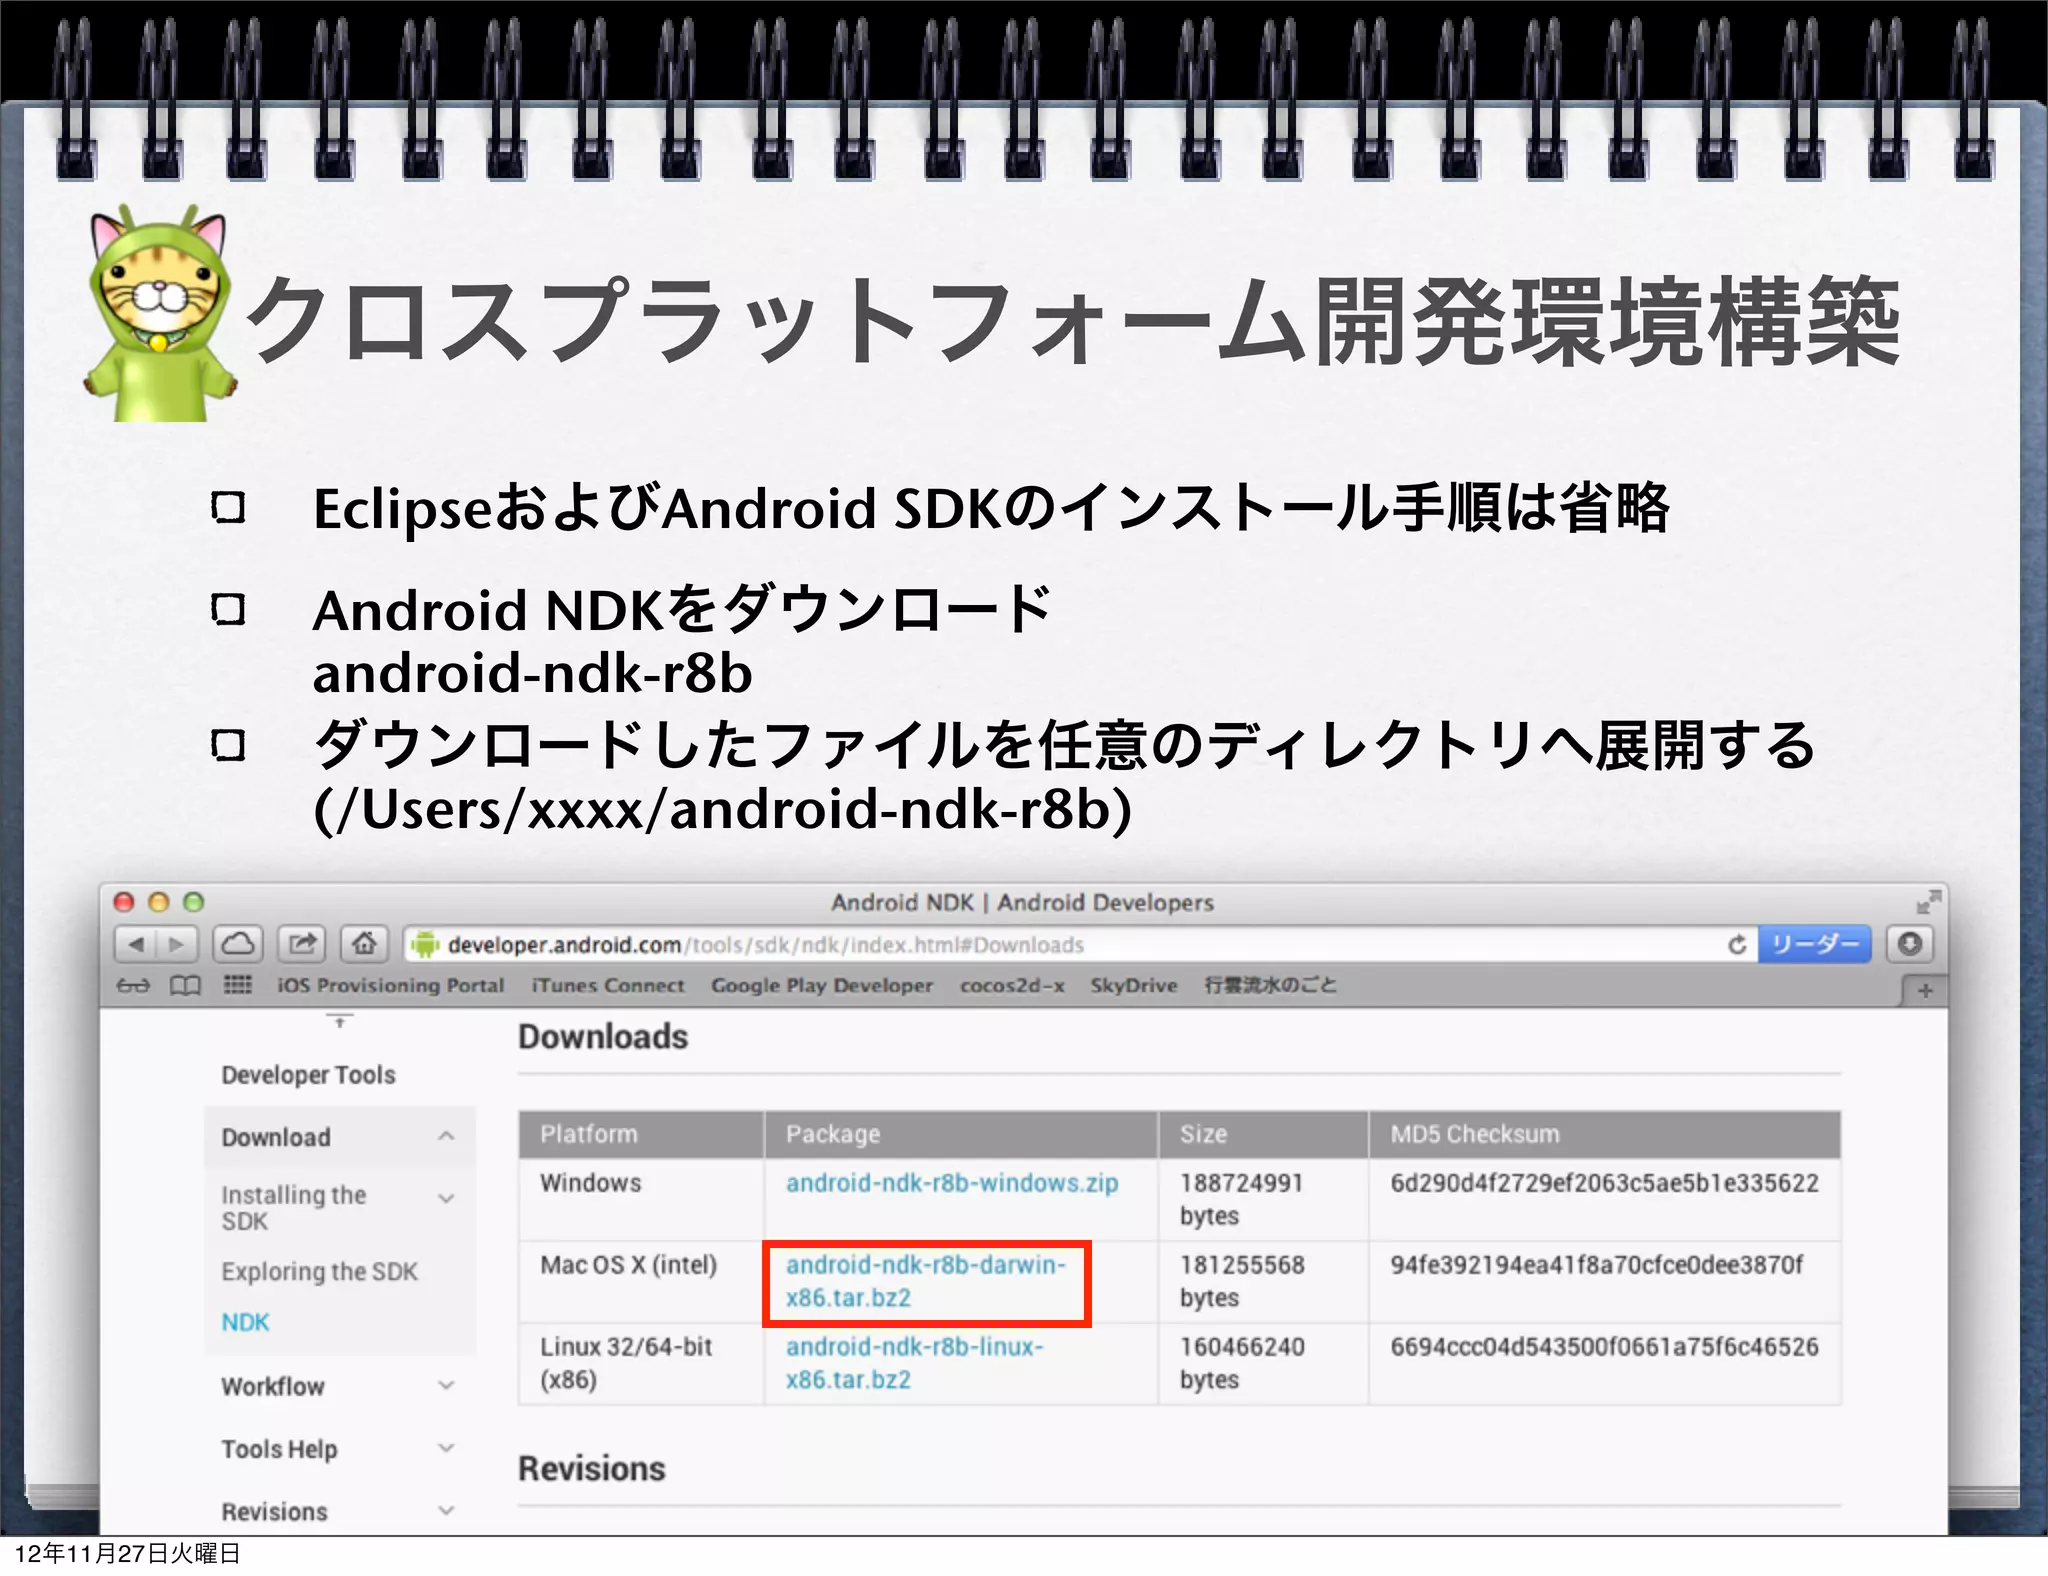
Task: Open 行雲流水のごと bookmark
Action: pyautogui.click(x=1270, y=986)
